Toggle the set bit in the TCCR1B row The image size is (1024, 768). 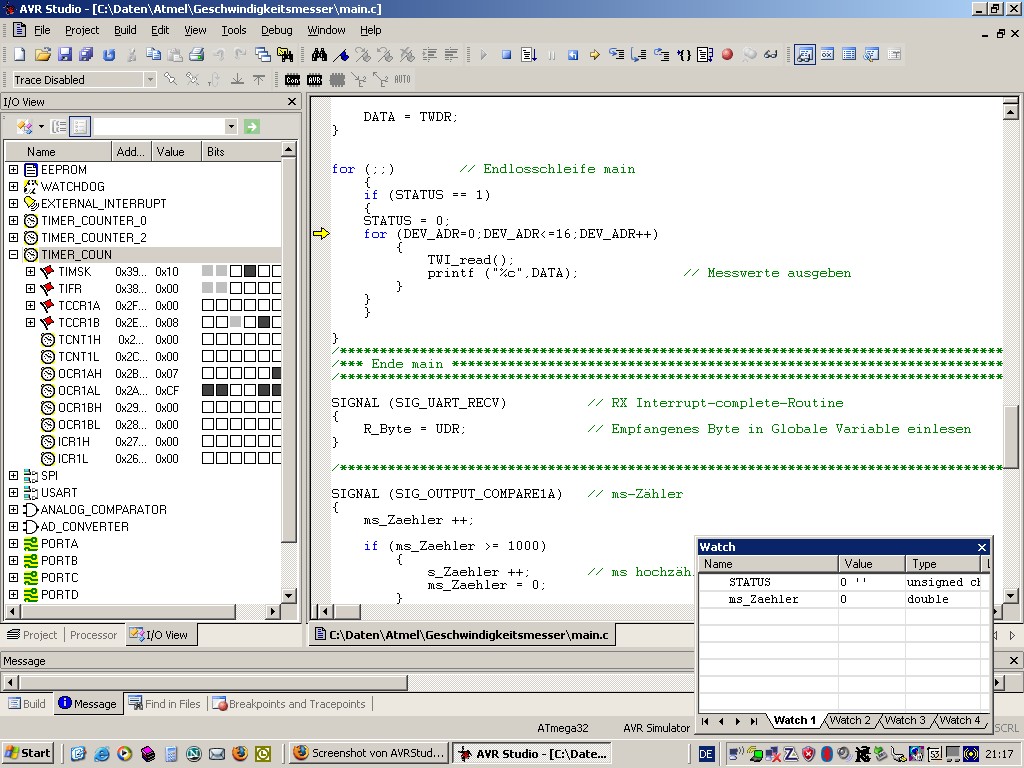click(x=264, y=322)
